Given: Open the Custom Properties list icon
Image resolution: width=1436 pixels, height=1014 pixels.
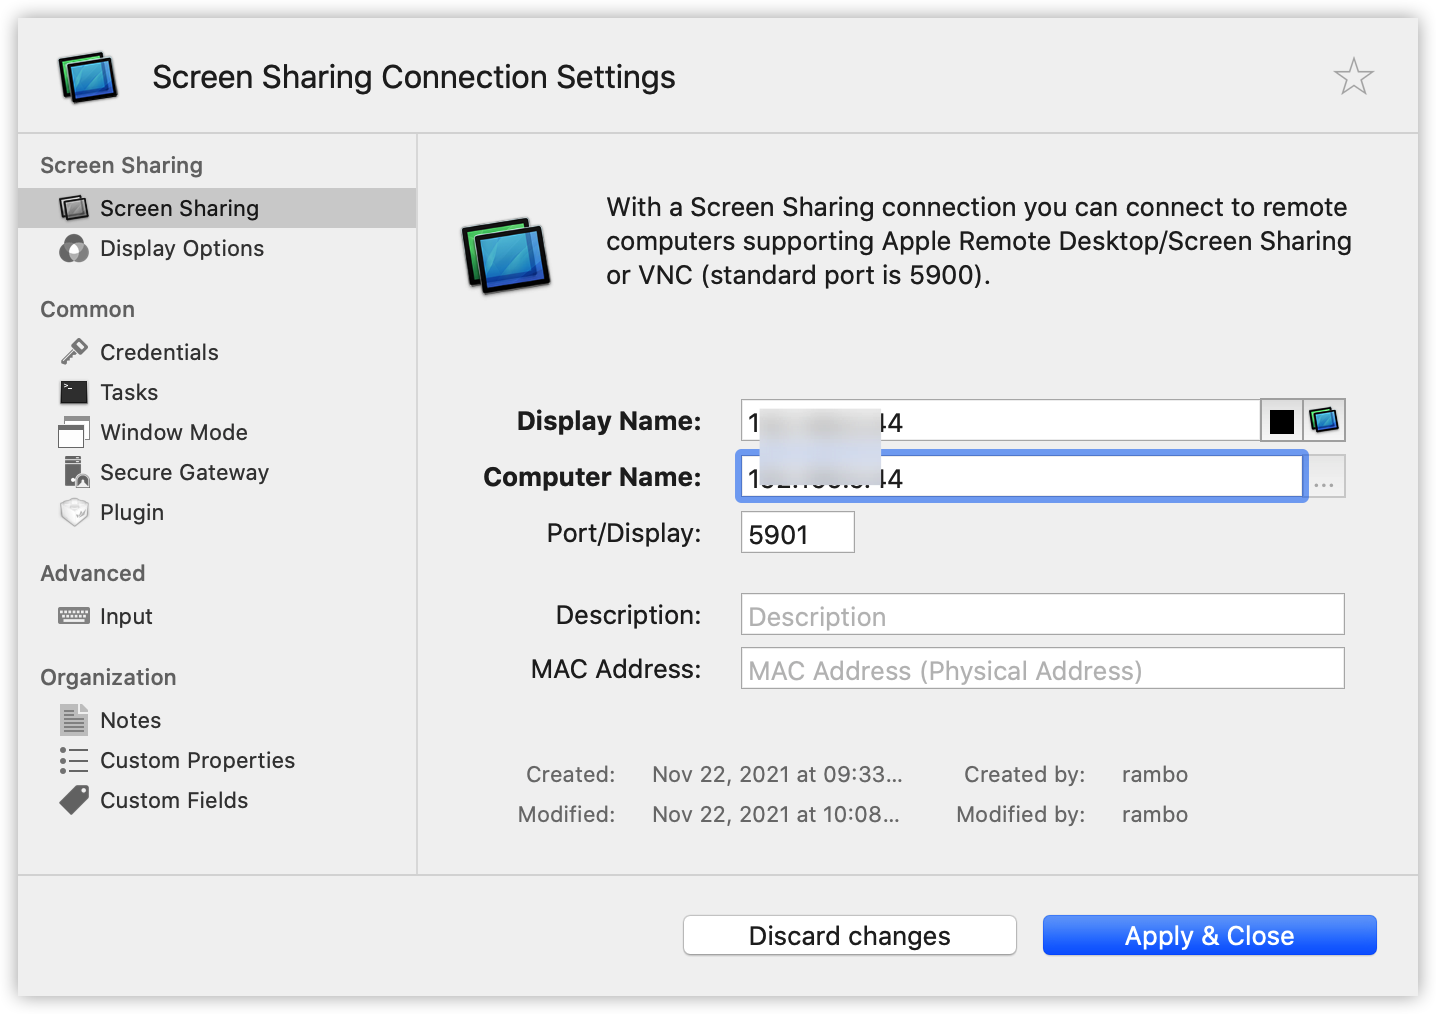Looking at the screenshot, I should click(74, 759).
